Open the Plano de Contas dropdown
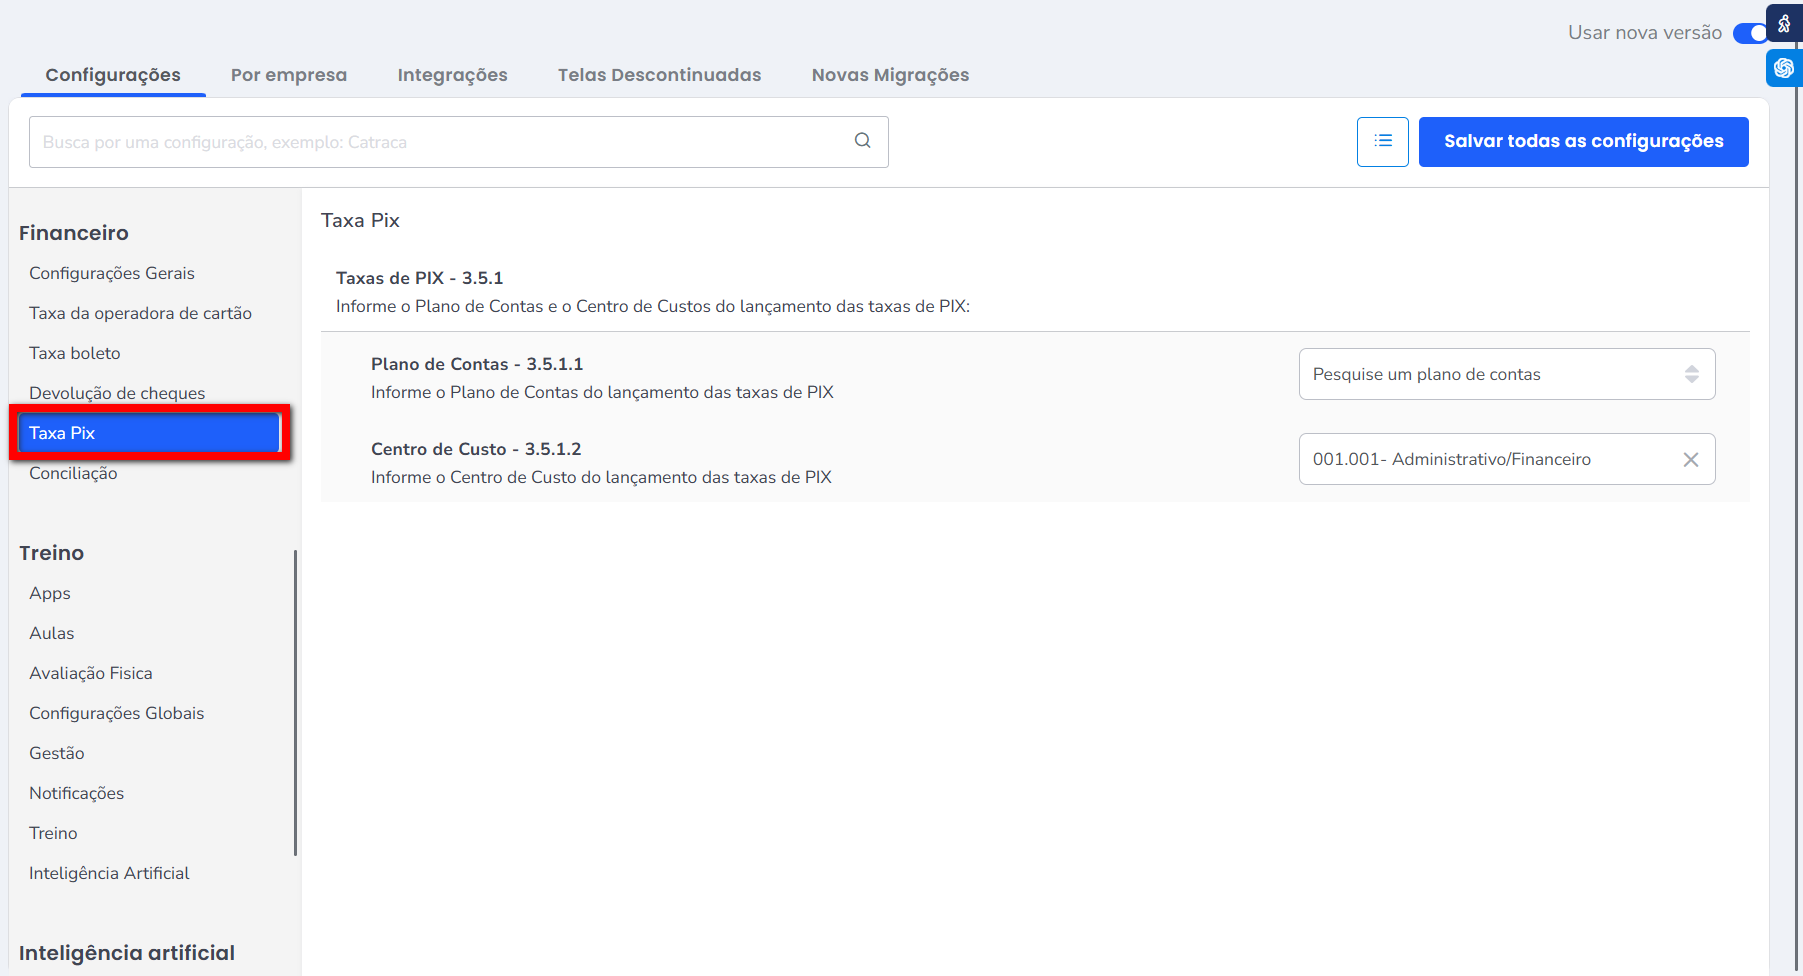 [x=1506, y=374]
